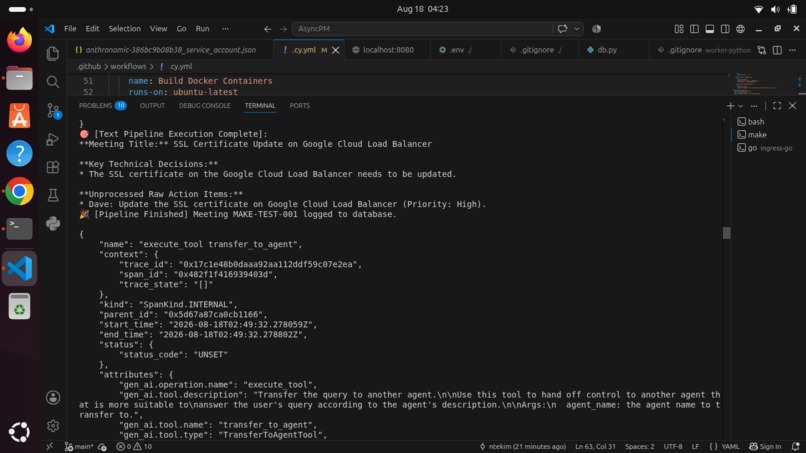806x453 pixels.
Task: Open the remote window indicator
Action: point(49,446)
